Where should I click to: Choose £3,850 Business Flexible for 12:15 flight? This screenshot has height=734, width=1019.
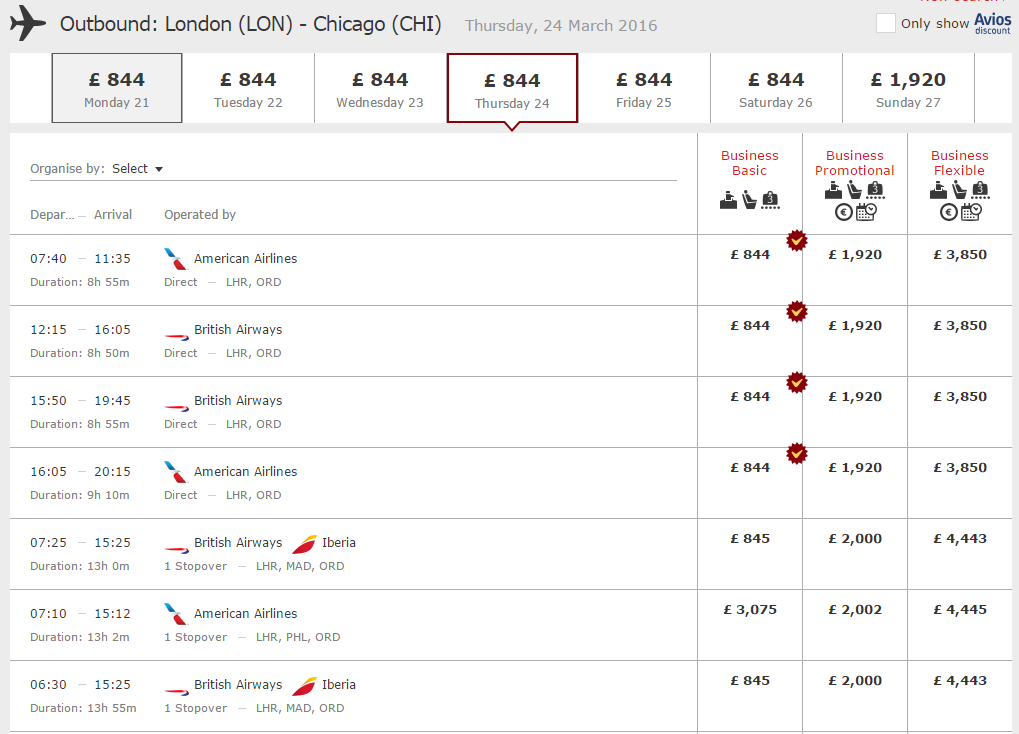pyautogui.click(x=960, y=326)
